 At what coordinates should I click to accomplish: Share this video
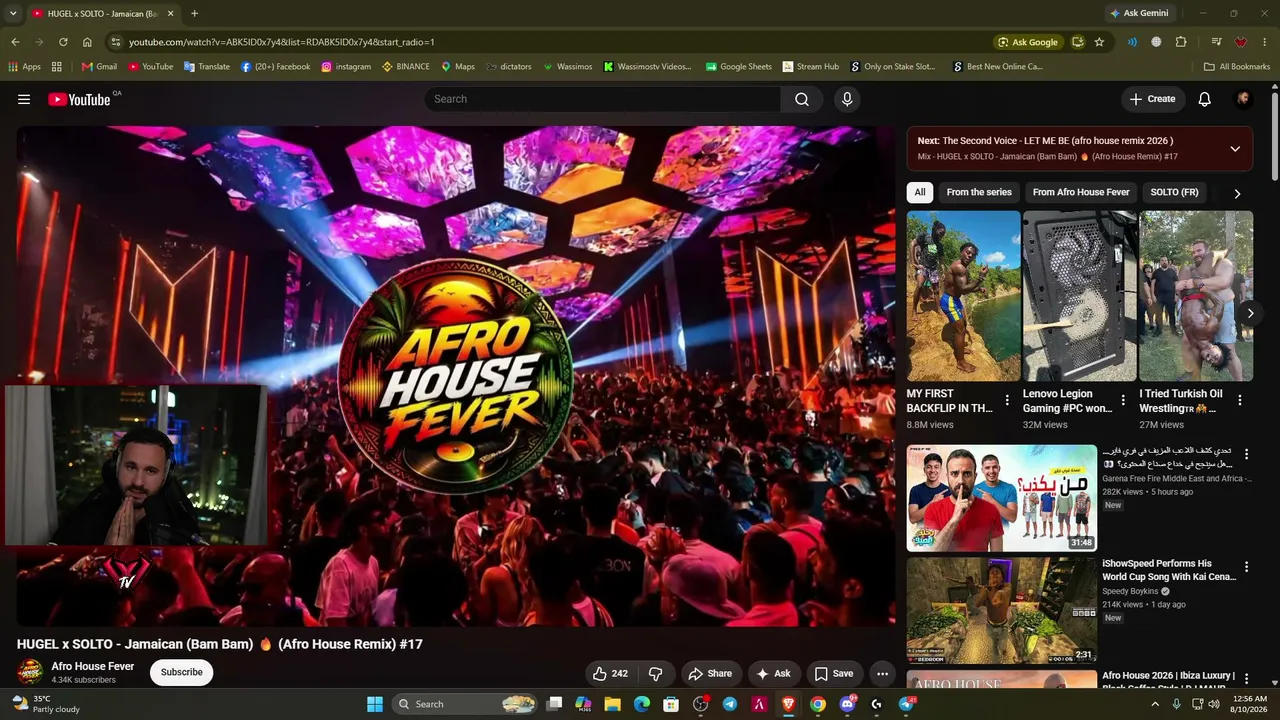tap(711, 674)
